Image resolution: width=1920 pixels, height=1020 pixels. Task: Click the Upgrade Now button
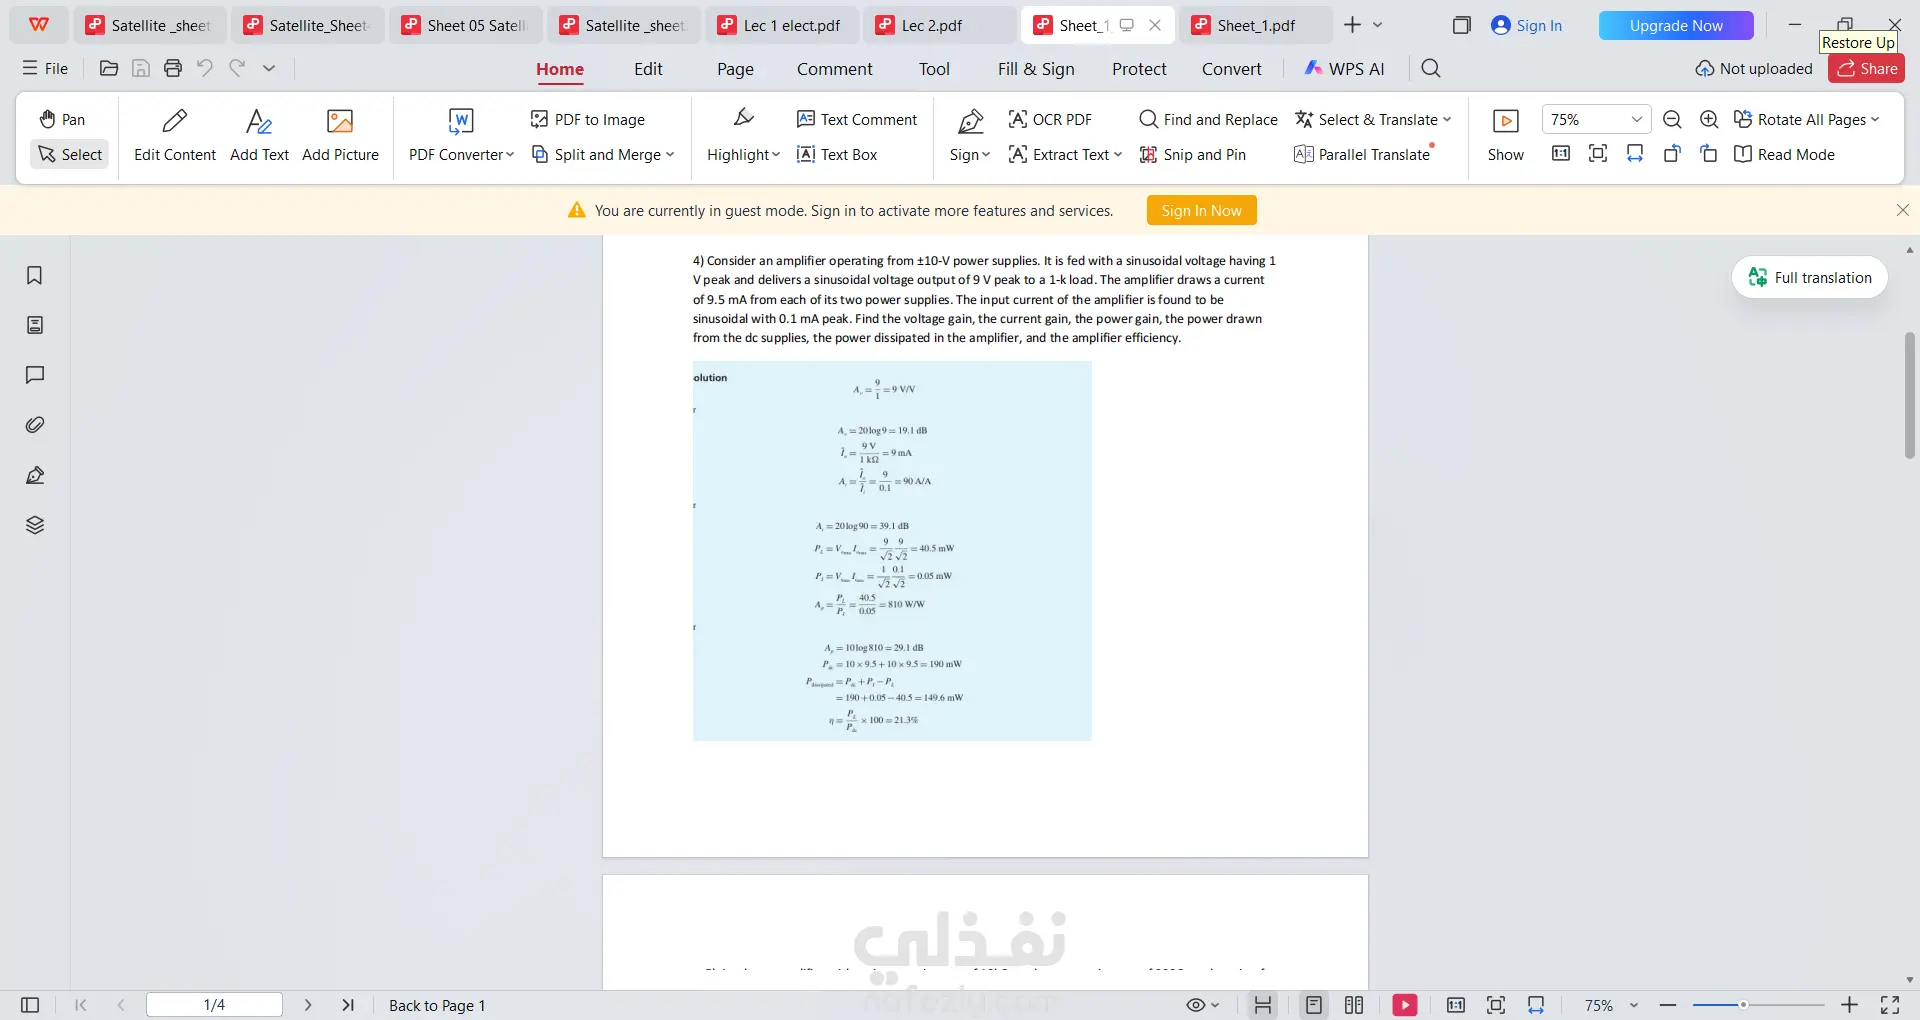click(x=1676, y=25)
